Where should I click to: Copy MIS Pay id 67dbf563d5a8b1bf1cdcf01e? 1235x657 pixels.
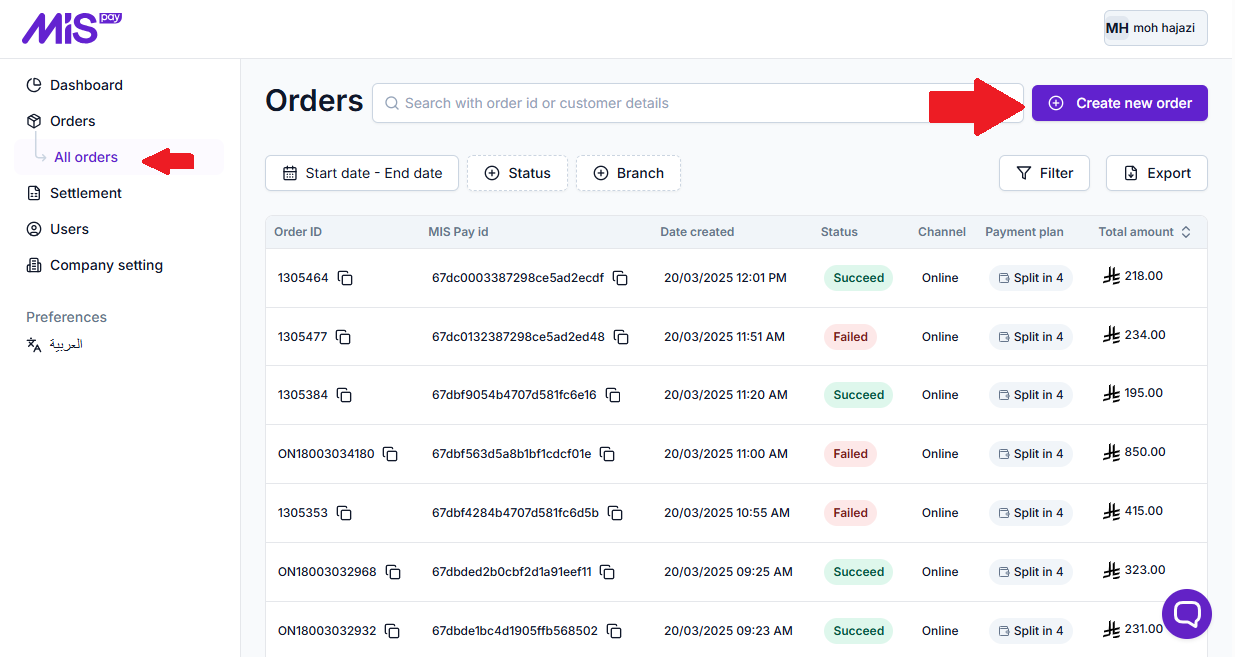coord(607,454)
